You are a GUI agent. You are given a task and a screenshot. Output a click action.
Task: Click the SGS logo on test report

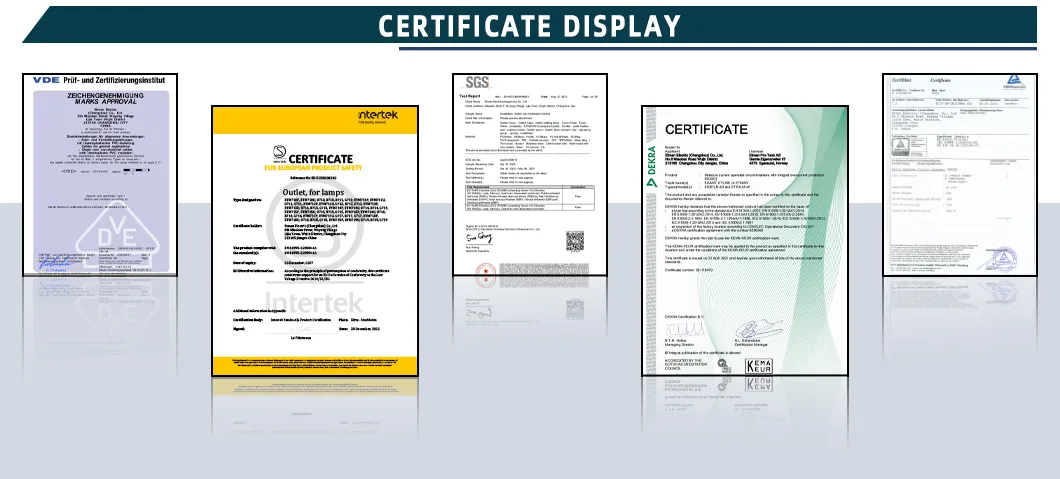[477, 82]
